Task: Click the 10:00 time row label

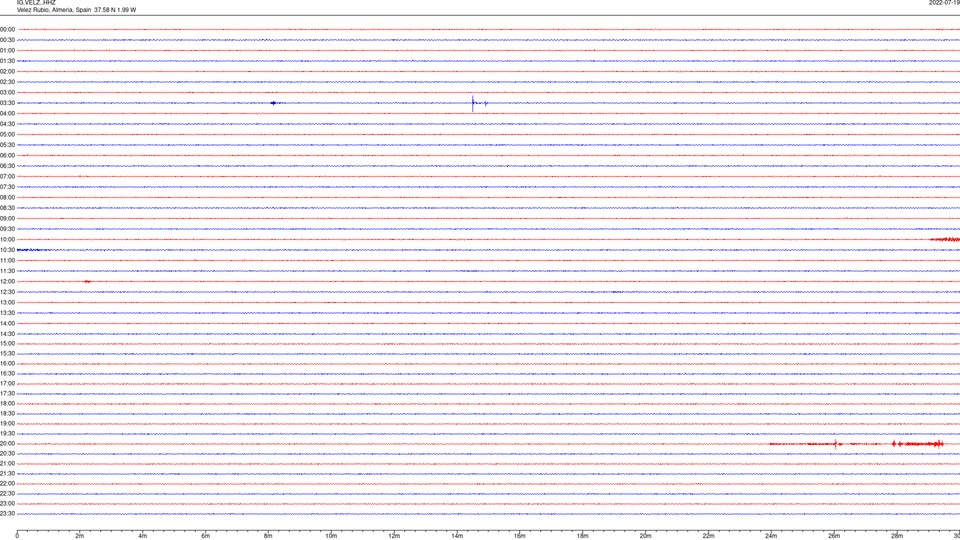Action: click(x=7, y=239)
